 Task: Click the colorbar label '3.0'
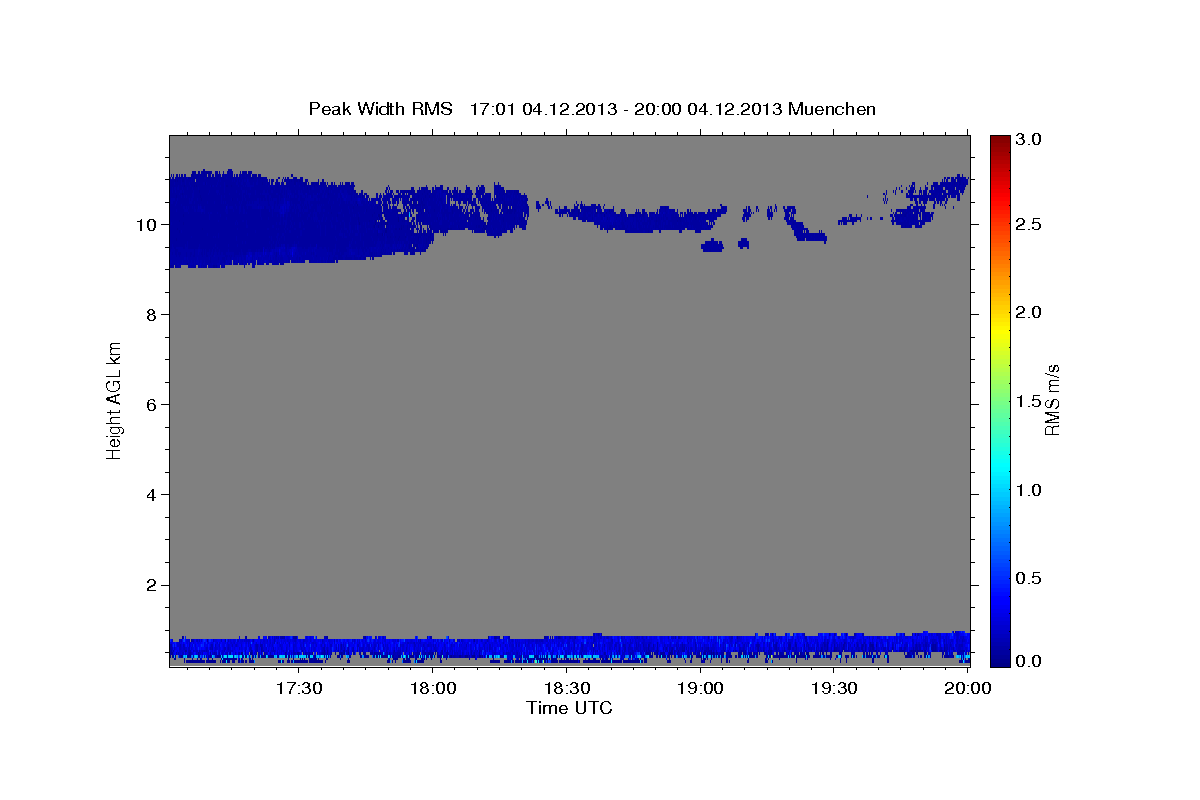click(1030, 140)
